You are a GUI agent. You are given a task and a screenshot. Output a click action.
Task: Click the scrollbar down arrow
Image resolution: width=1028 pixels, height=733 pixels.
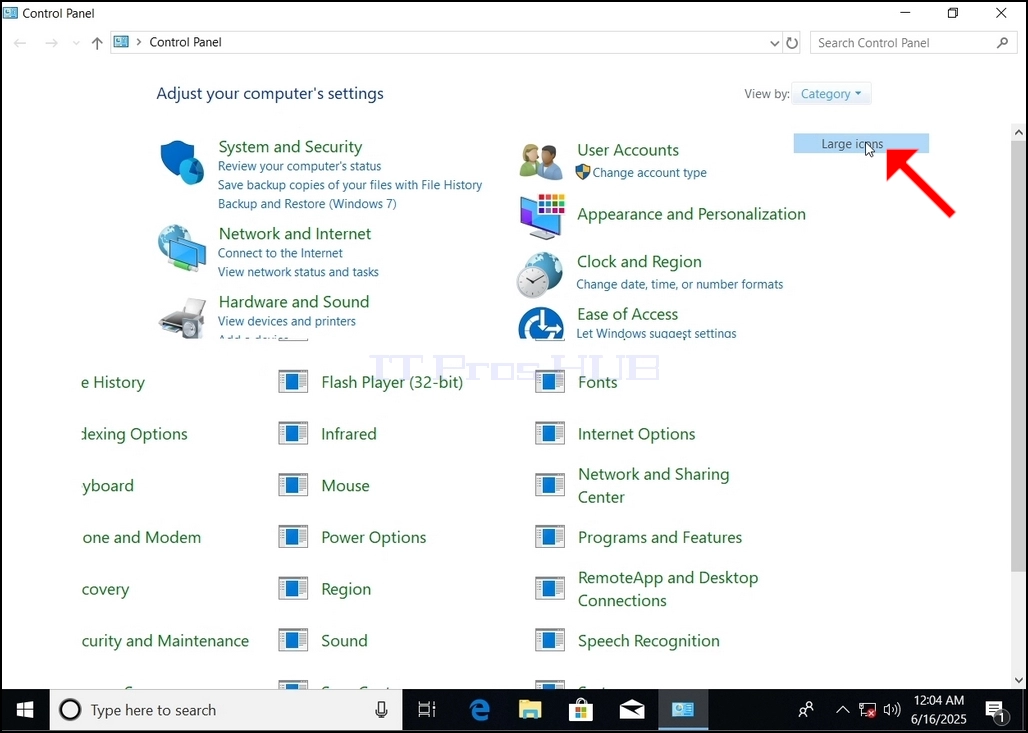pos(1019,680)
